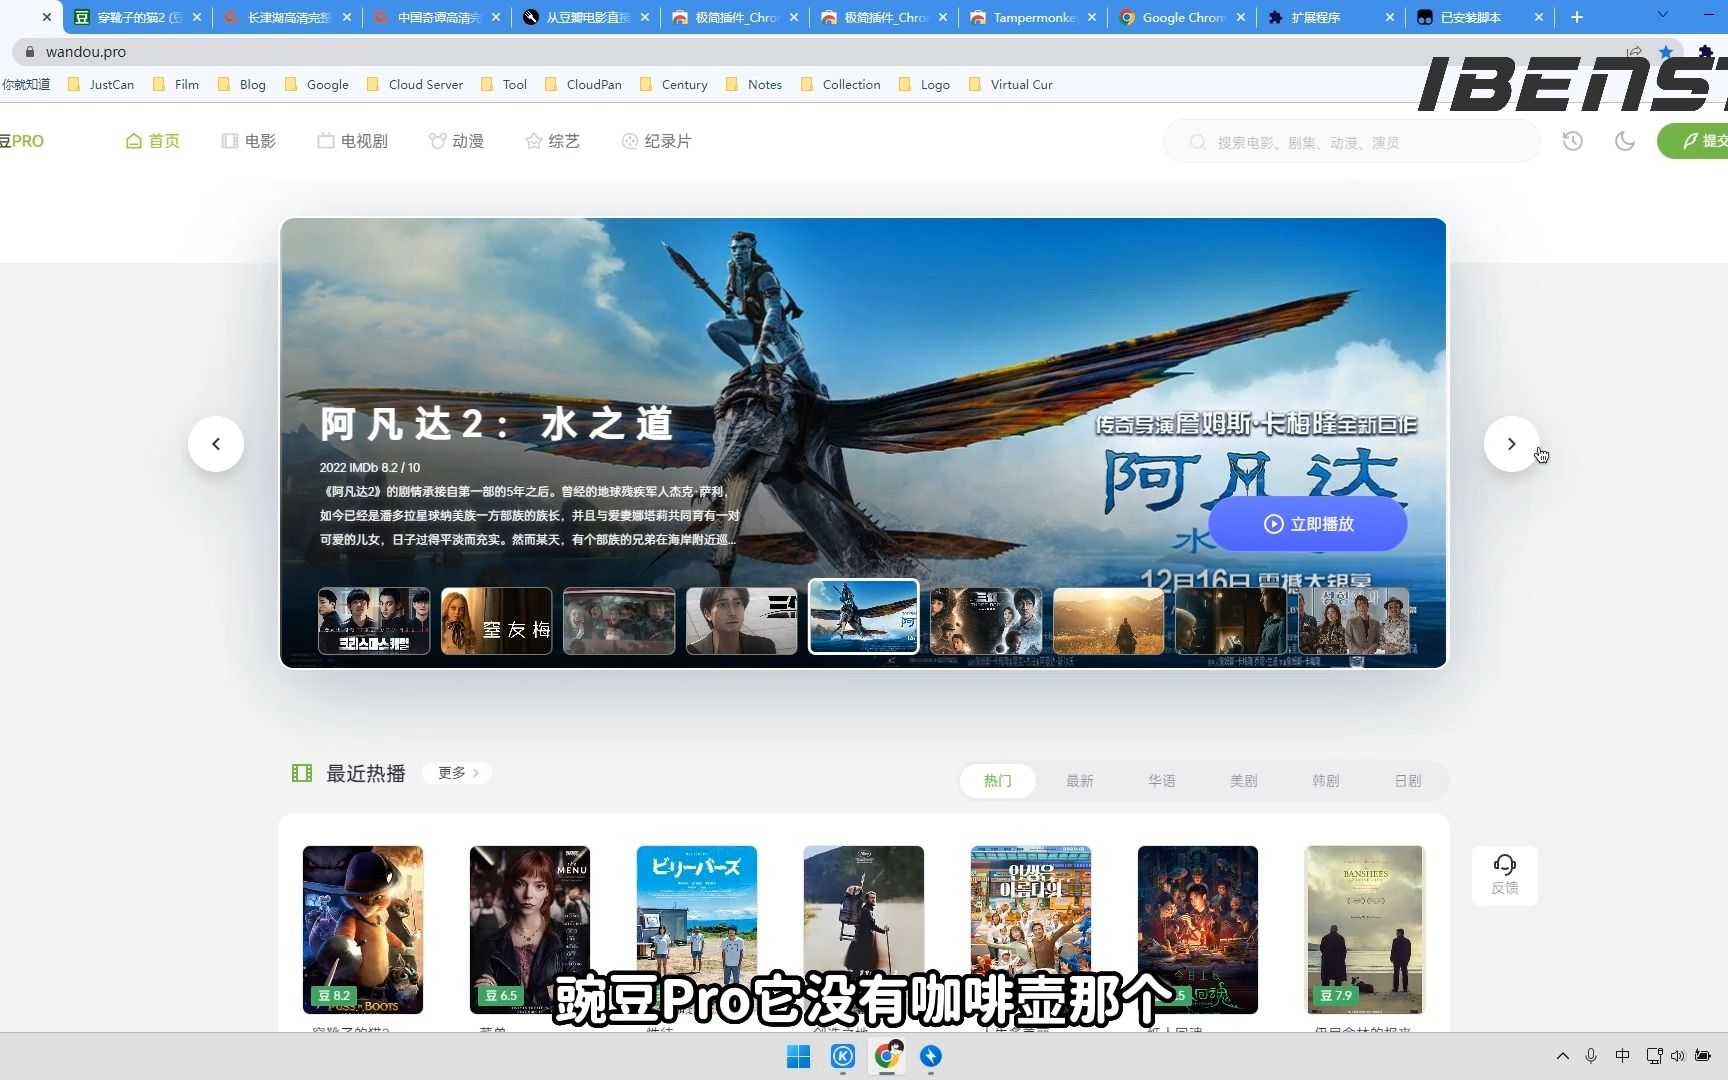Open the Cloud Server bookmark folder
This screenshot has height=1080, width=1728.
[415, 84]
